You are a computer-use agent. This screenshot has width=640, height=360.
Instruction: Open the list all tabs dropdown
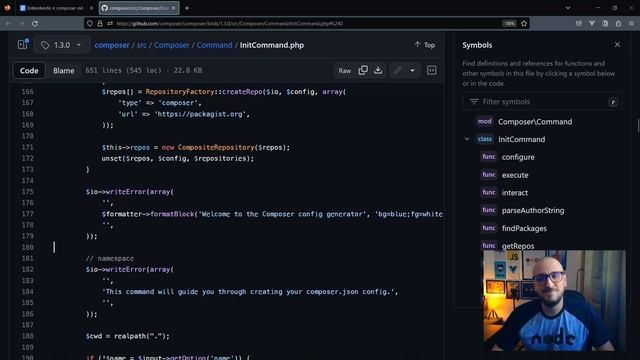[568, 8]
